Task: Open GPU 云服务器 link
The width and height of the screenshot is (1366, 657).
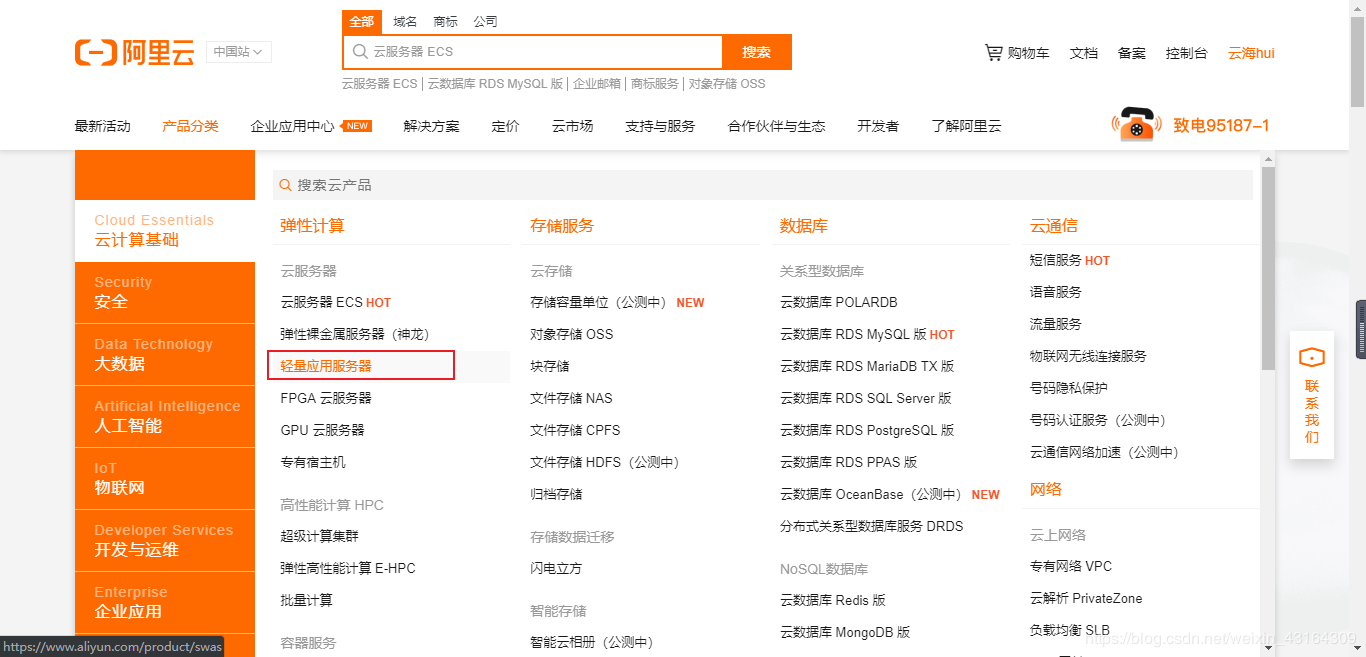Action: click(322, 430)
